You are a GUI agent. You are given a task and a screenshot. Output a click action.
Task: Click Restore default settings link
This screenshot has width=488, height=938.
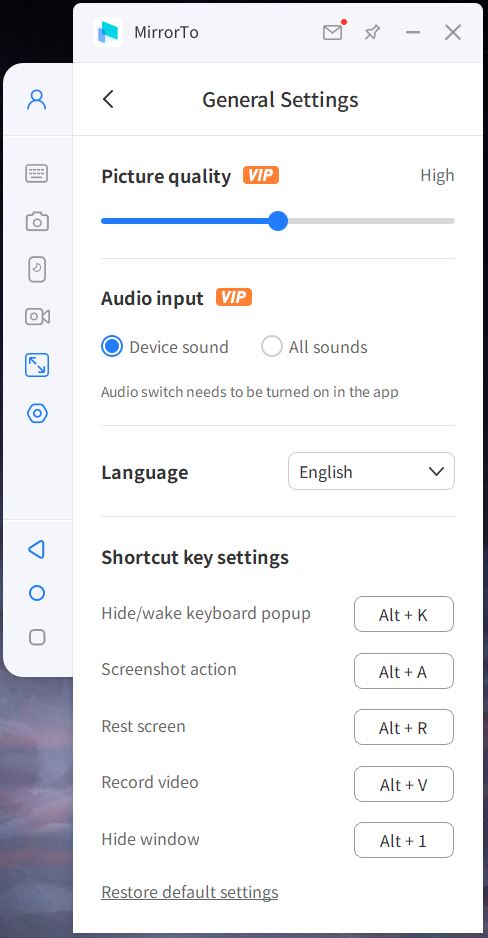point(190,892)
